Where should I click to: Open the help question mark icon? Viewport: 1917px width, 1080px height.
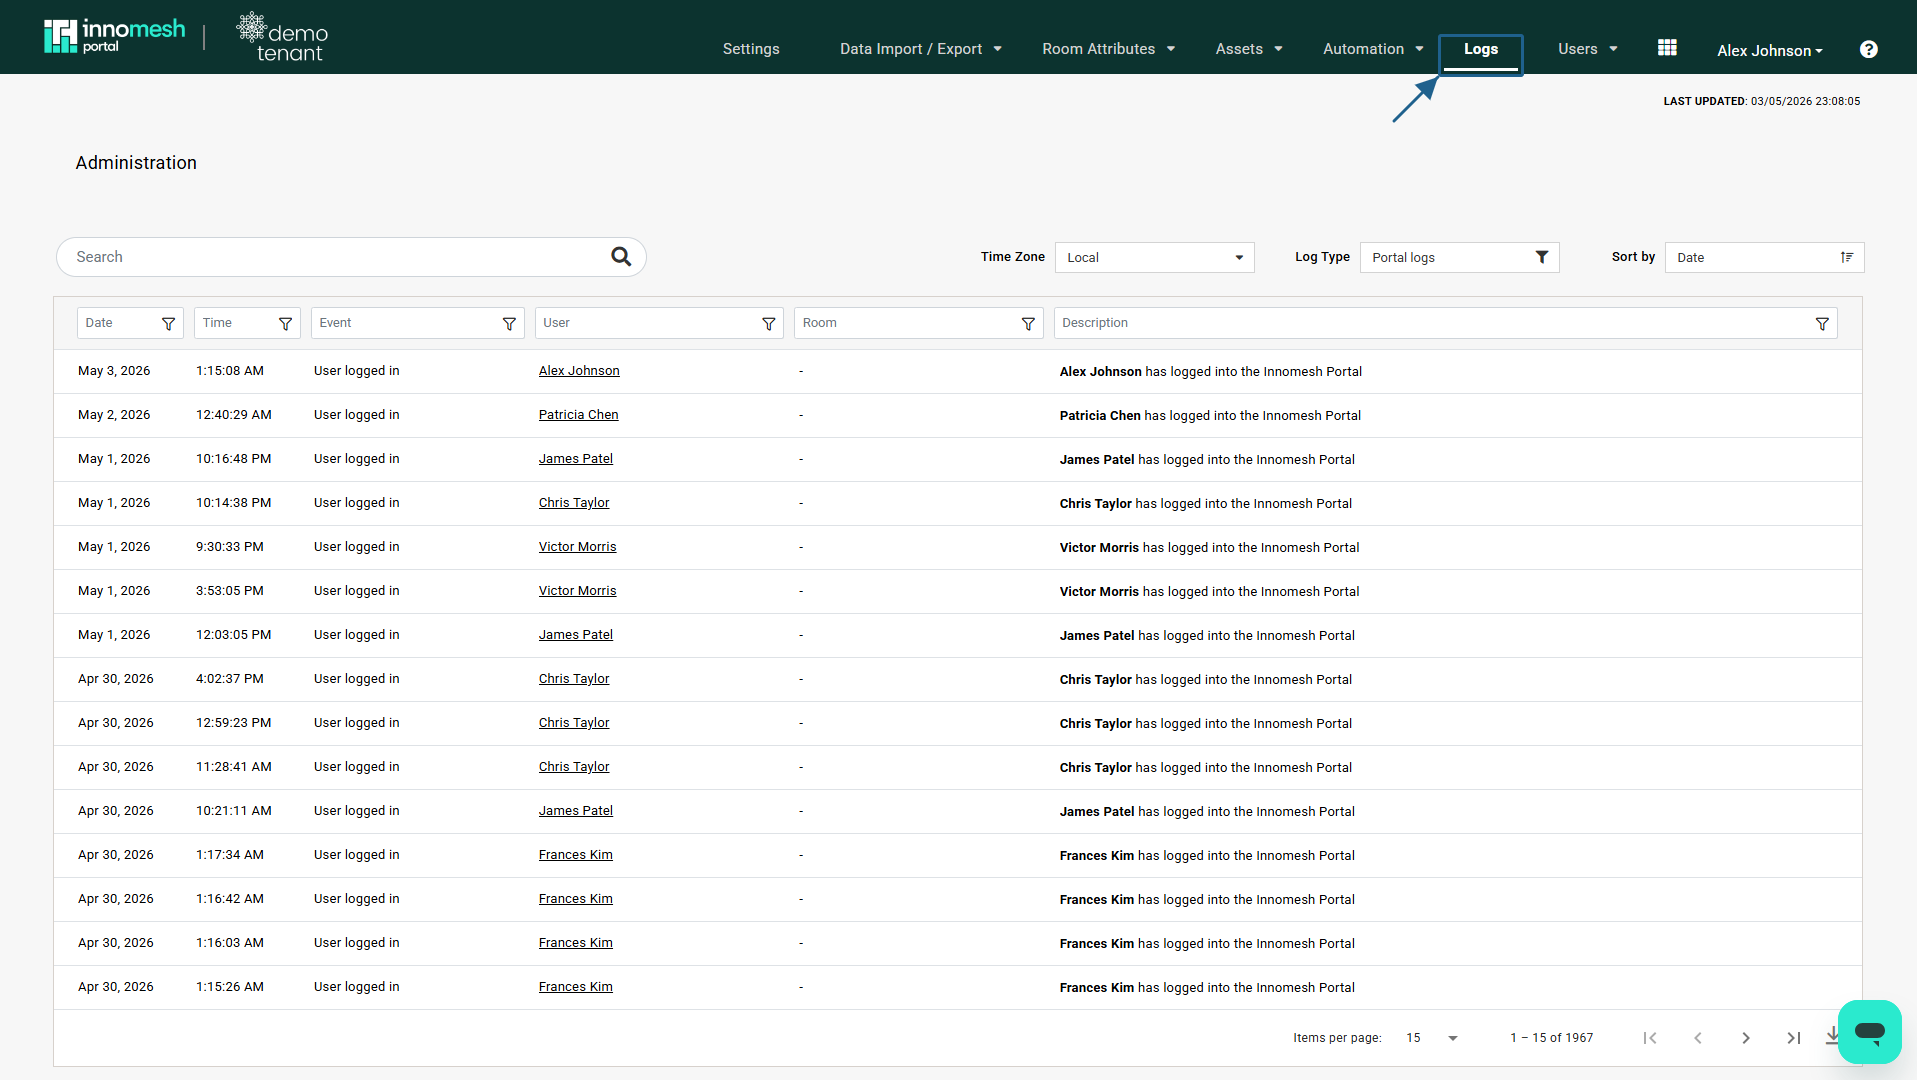click(x=1868, y=49)
